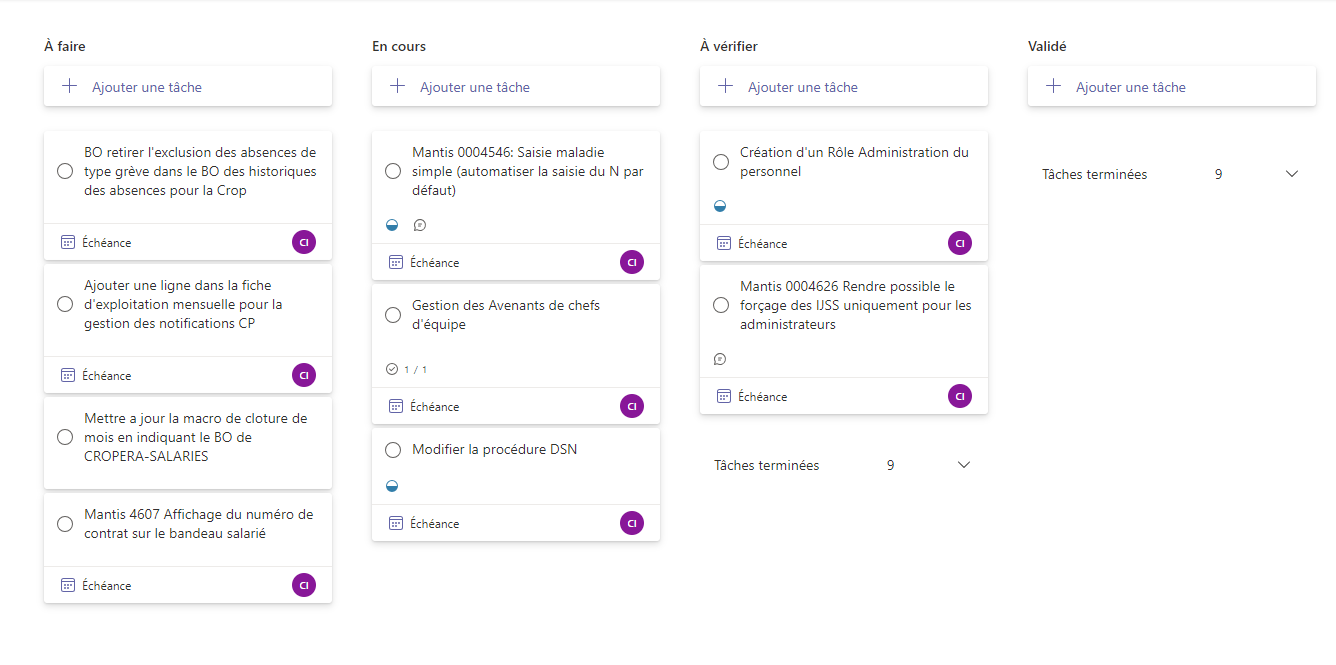Click the calendar icon on the Modifier la procédure DSN card
Viewport: 1336px width, 665px height.
(396, 523)
